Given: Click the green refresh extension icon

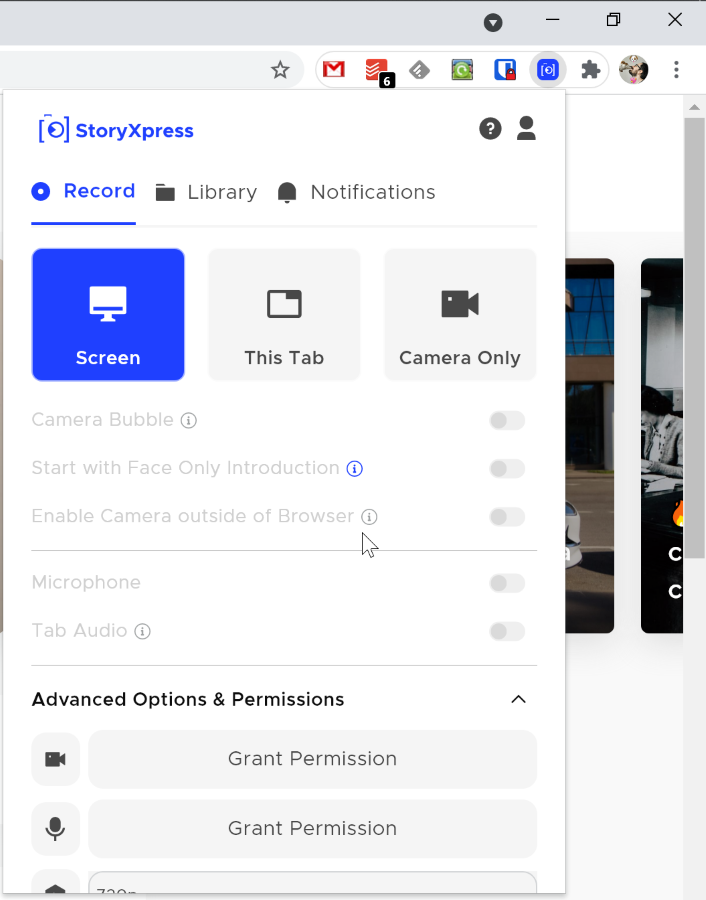Looking at the screenshot, I should pyautogui.click(x=462, y=70).
